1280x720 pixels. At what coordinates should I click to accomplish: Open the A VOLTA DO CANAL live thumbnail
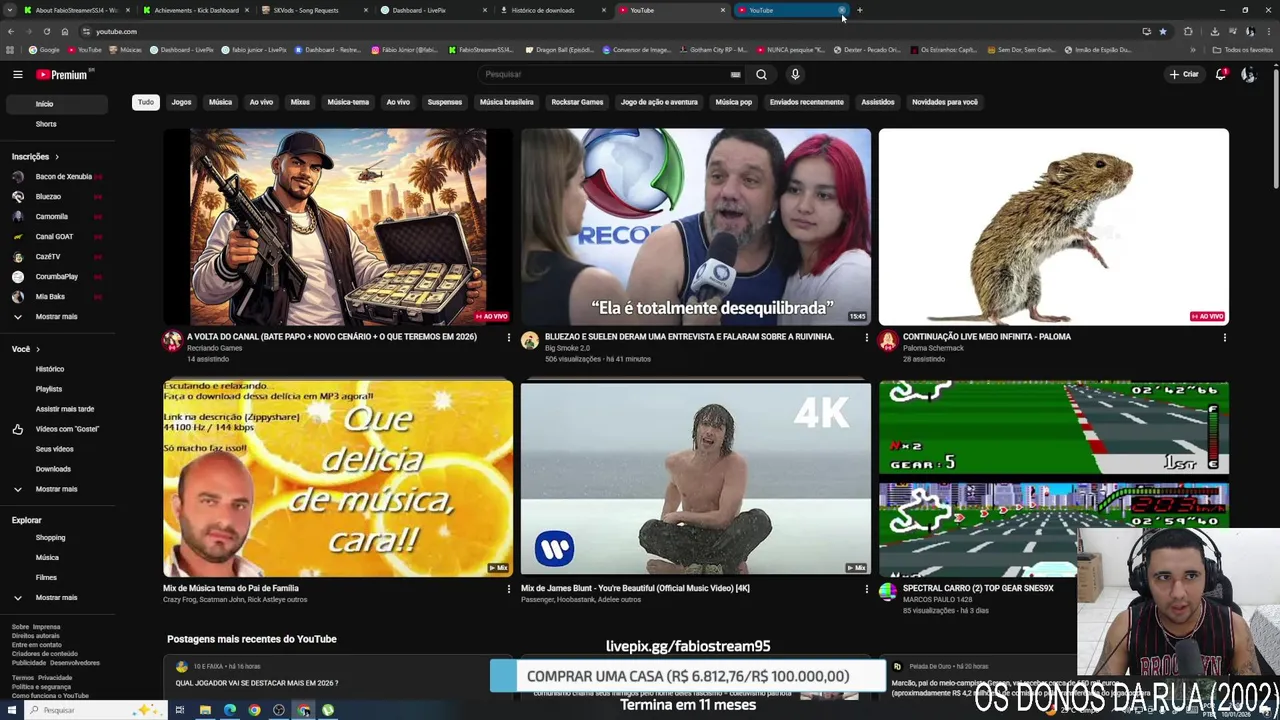tap(338, 227)
